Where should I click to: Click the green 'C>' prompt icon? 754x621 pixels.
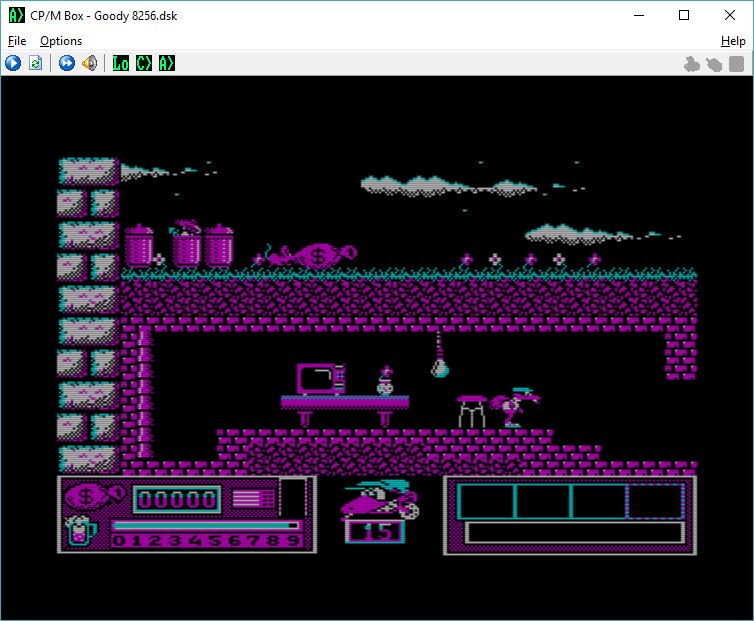[143, 63]
